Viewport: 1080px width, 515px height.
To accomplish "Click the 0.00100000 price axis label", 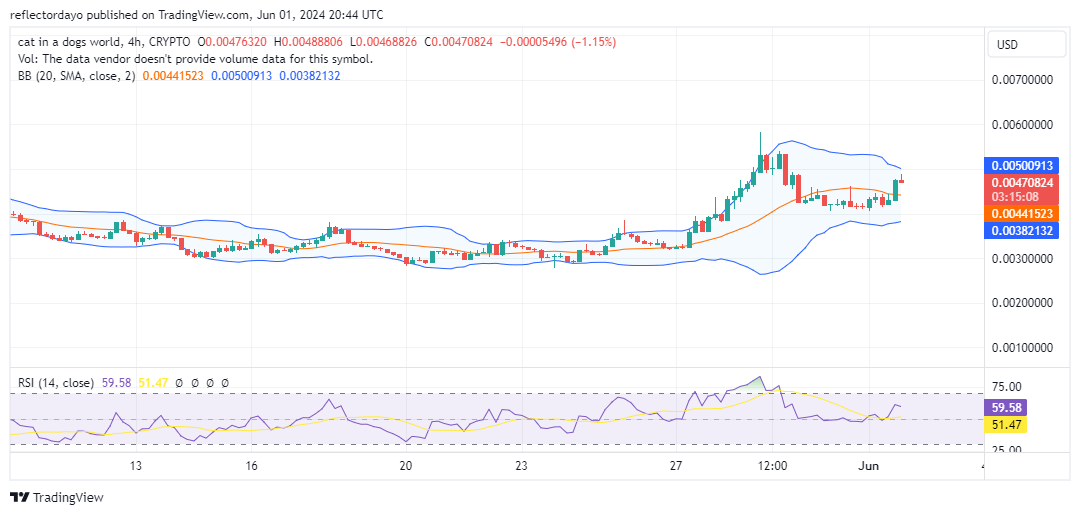I will (x=1023, y=348).
